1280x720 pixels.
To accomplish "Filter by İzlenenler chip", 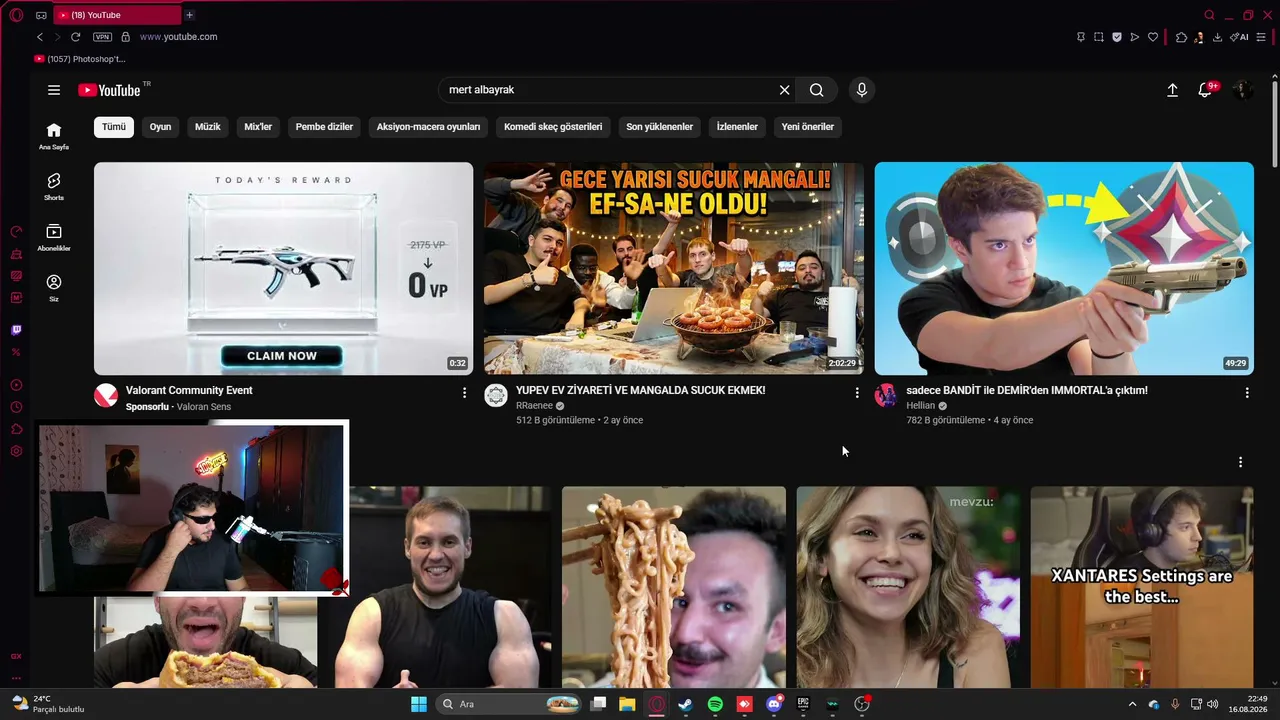I will tap(737, 127).
